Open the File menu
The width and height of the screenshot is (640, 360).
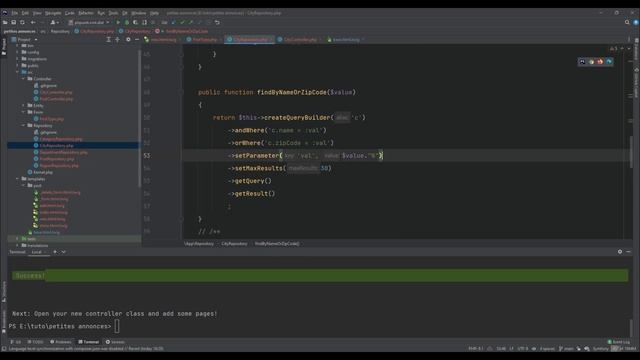click(x=15, y=13)
